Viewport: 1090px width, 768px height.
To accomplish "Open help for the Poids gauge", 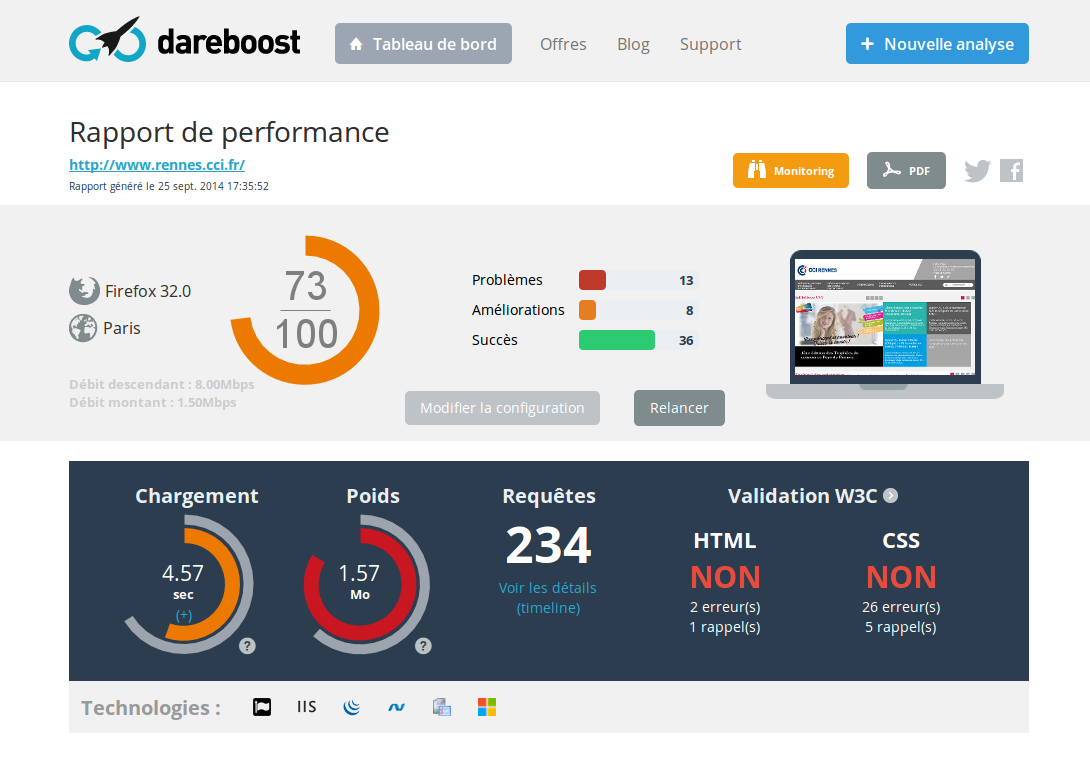I will [x=423, y=646].
